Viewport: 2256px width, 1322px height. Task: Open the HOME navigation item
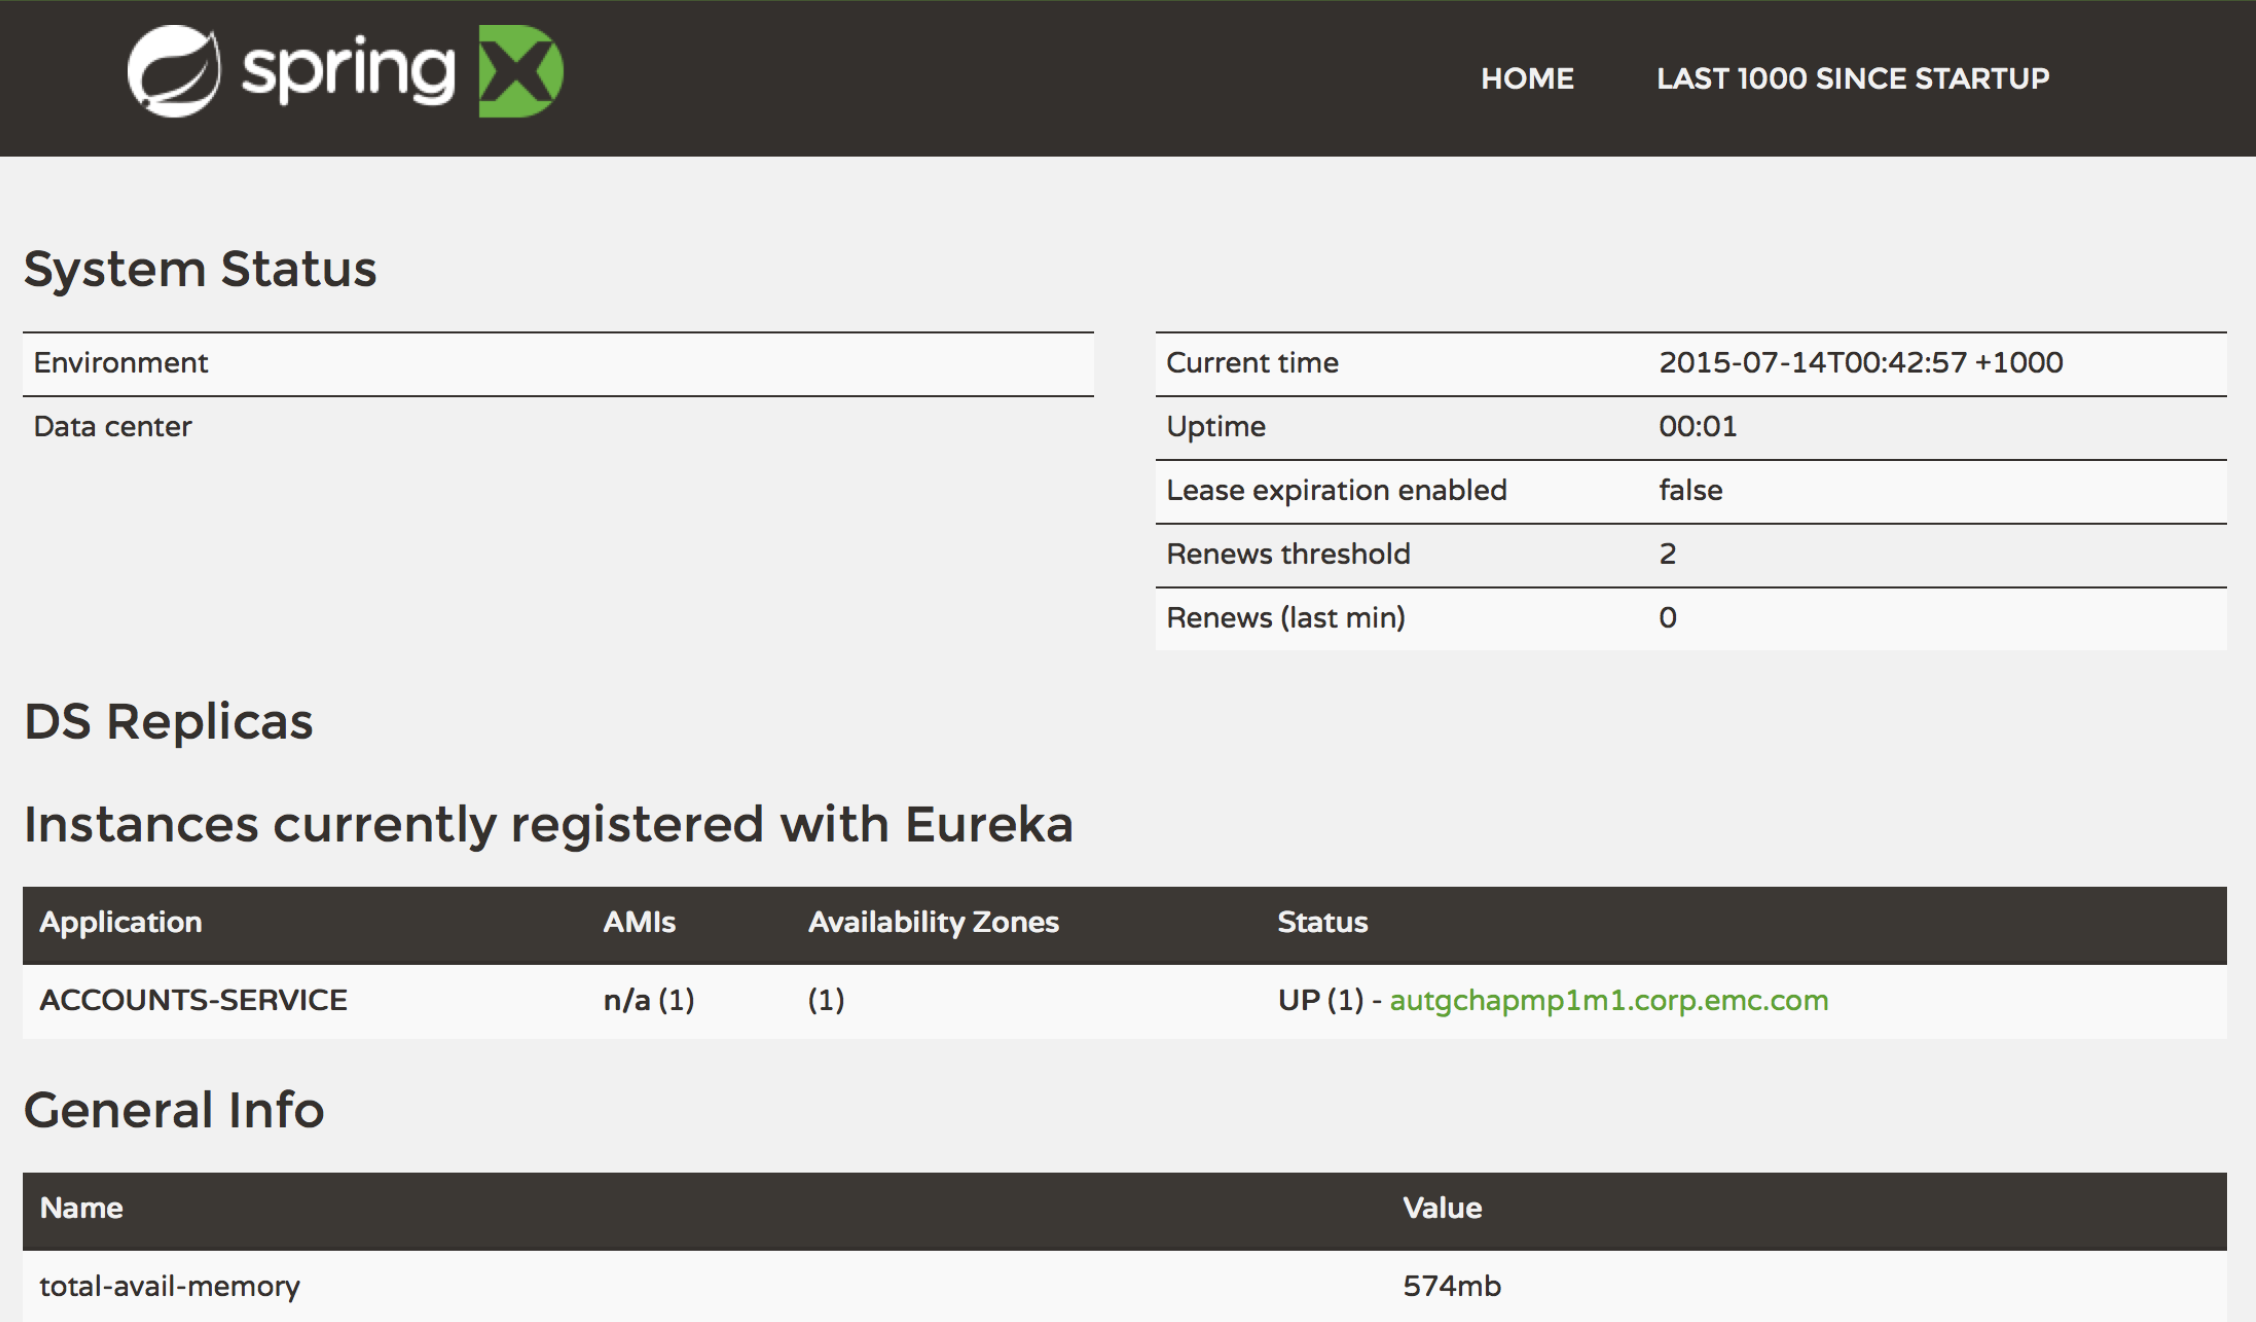(1527, 79)
